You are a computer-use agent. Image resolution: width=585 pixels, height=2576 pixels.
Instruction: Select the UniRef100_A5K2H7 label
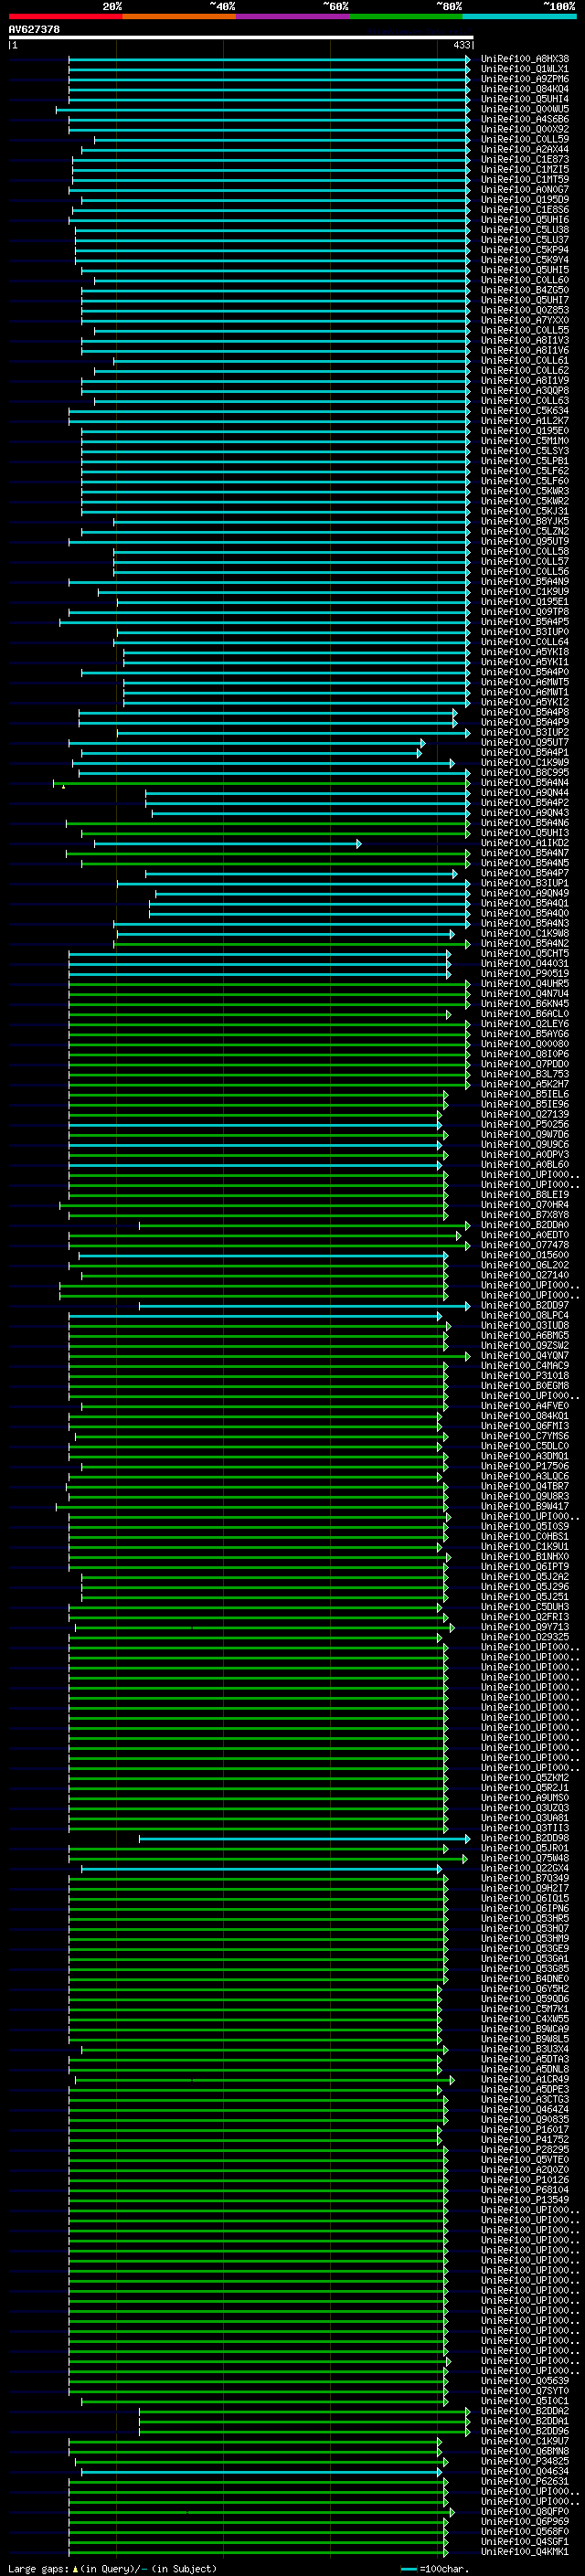(524, 1085)
